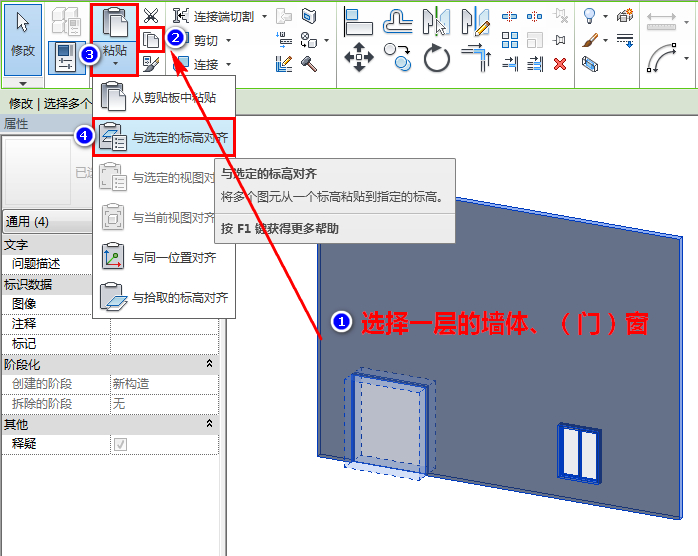Expand dropdown under 修改 button

[23, 83]
